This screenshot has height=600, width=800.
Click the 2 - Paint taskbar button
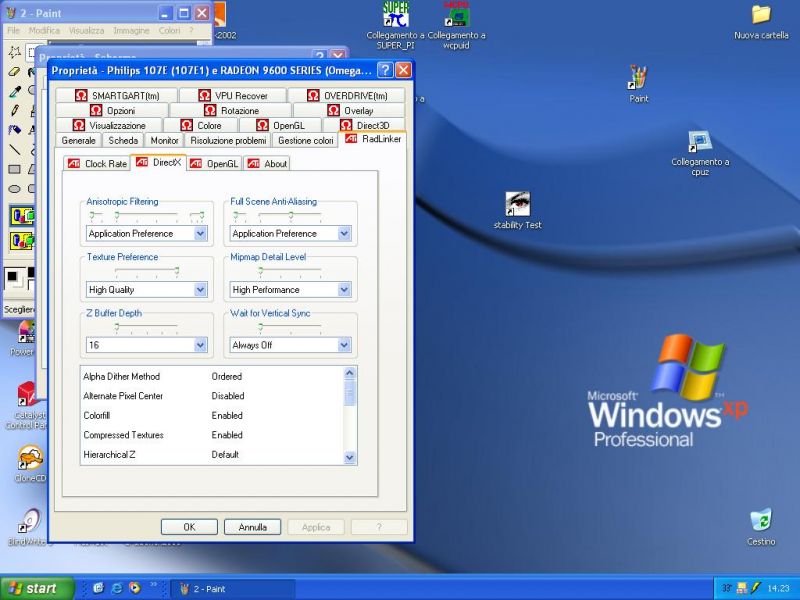[x=232, y=589]
